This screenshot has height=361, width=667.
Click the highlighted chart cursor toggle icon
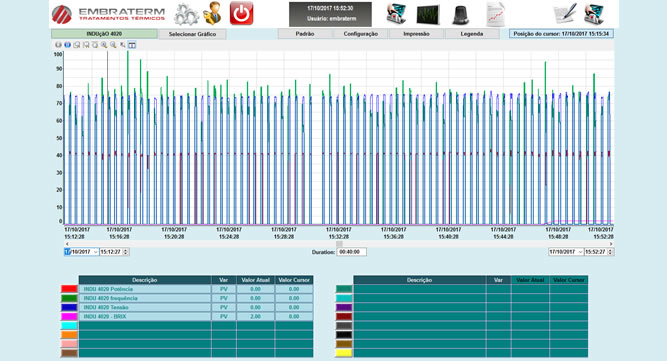click(132, 45)
